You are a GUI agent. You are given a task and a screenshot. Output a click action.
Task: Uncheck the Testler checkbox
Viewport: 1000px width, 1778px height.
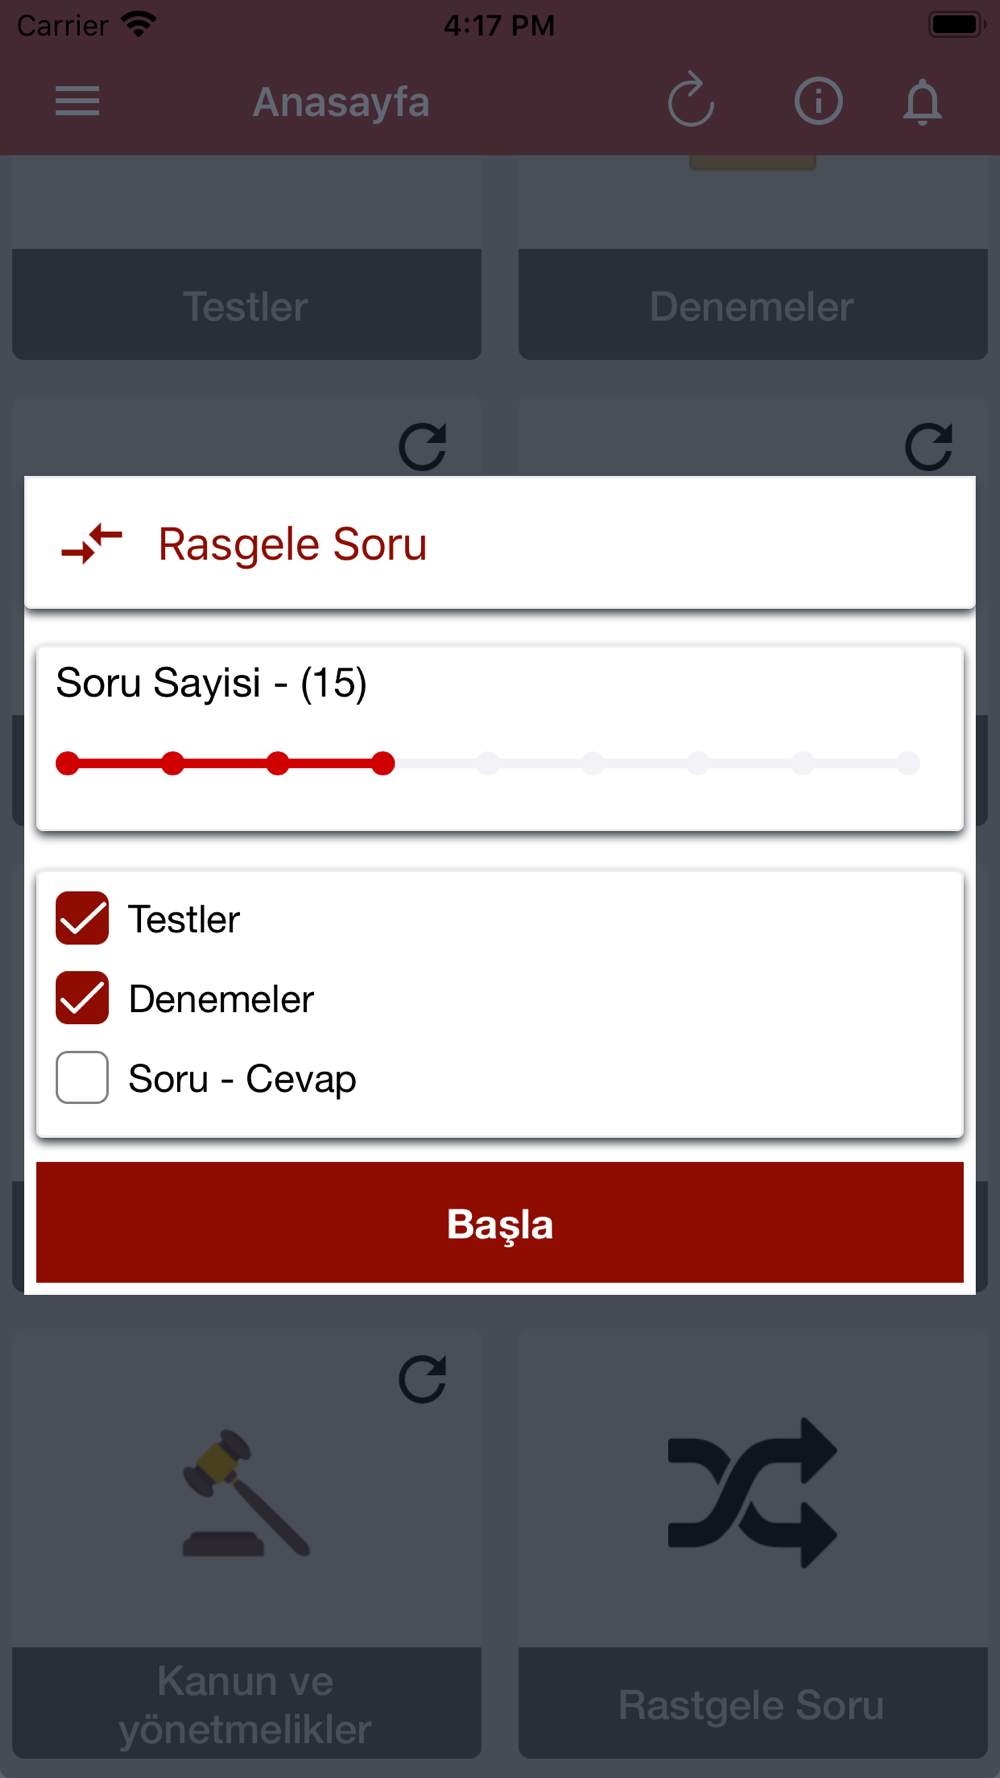pyautogui.click(x=82, y=918)
